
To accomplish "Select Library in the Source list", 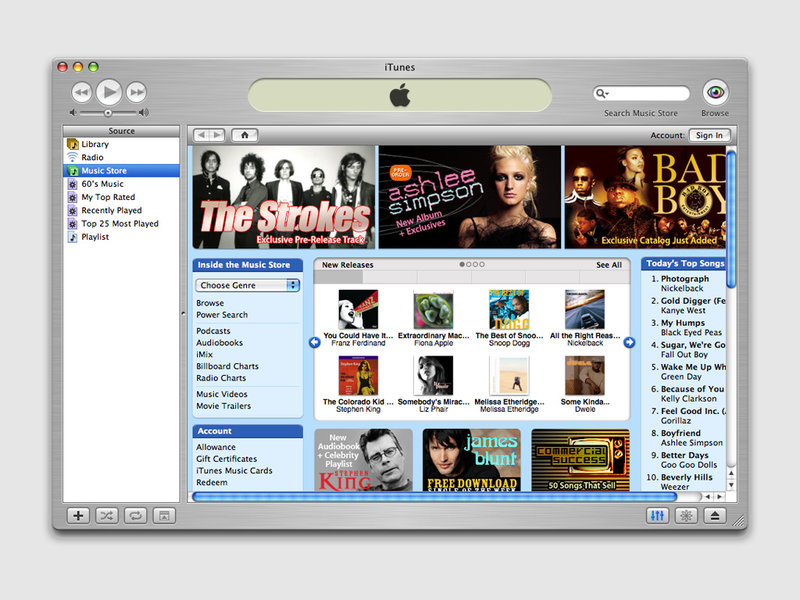I will pos(121,144).
